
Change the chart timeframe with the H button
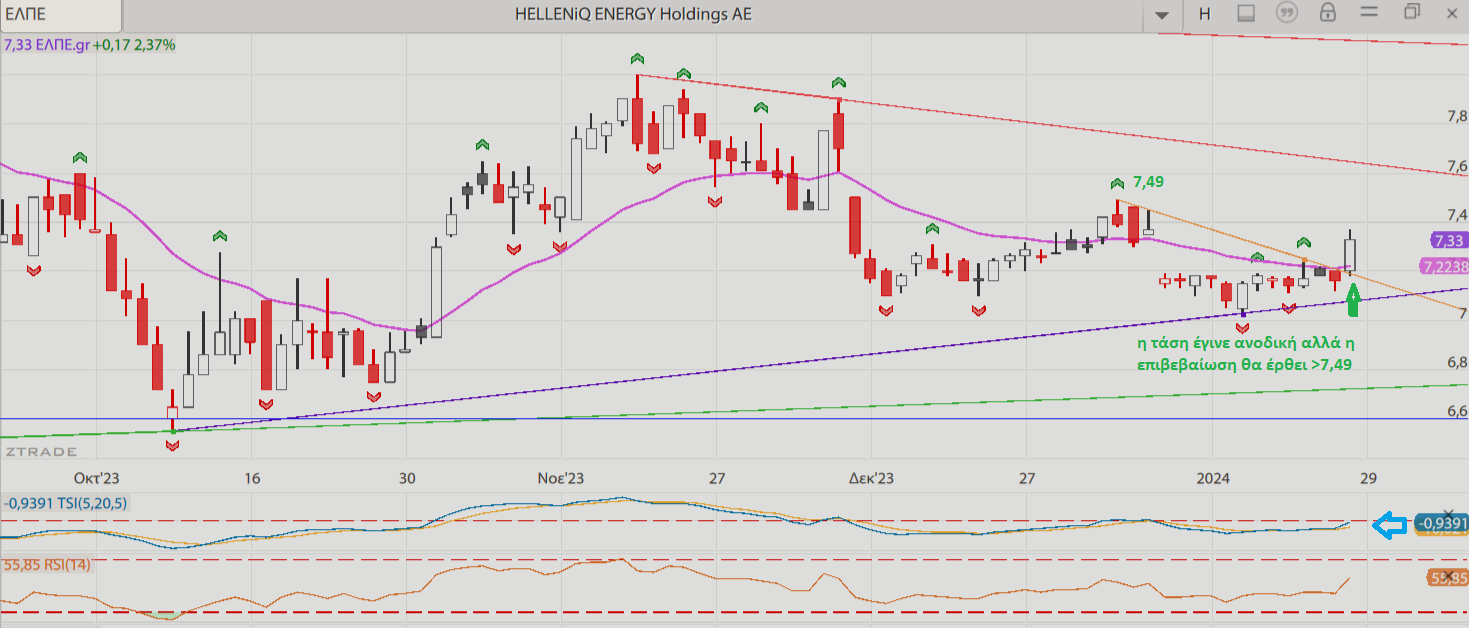pos(1204,14)
